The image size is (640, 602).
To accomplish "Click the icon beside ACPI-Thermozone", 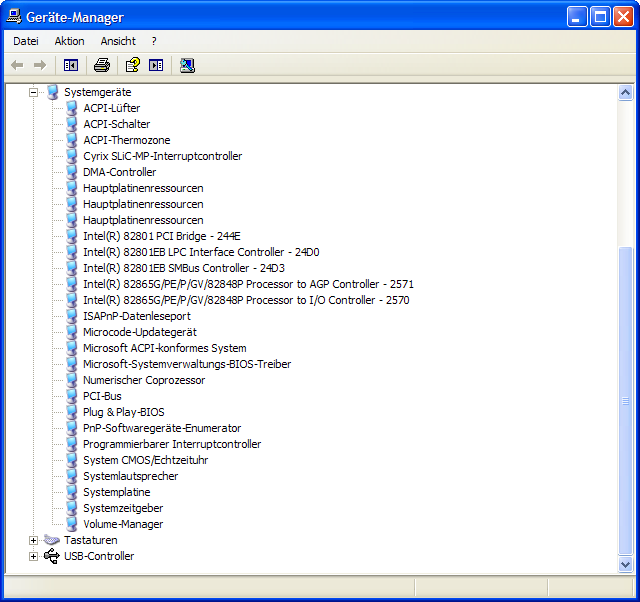I will tap(72, 140).
